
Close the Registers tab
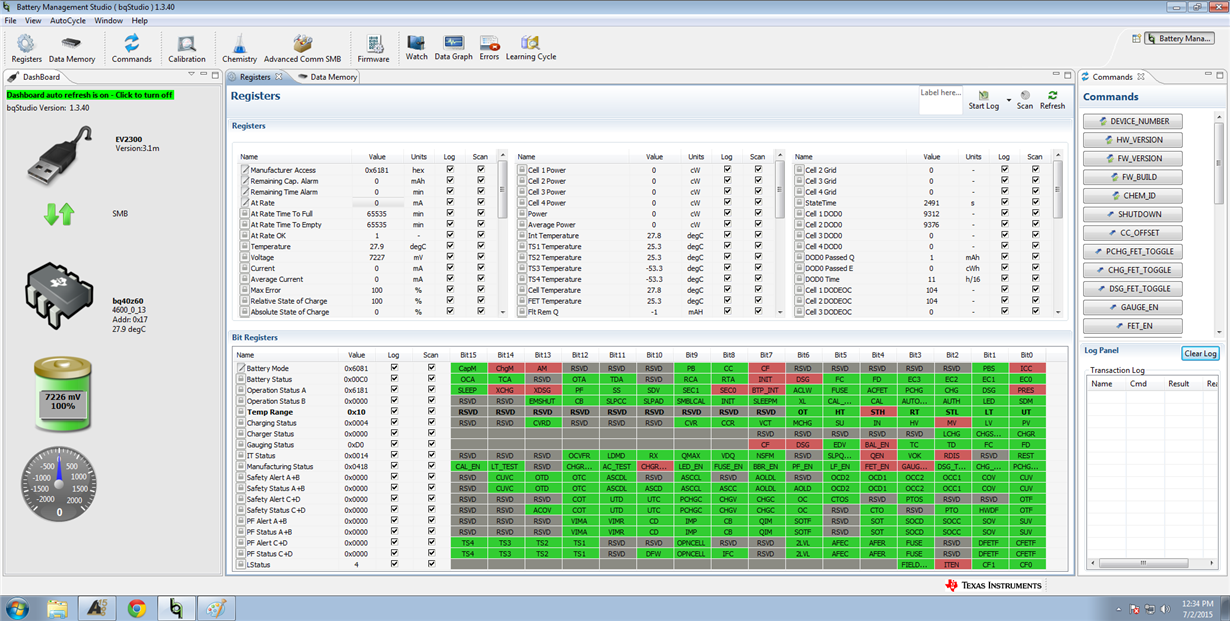pos(279,77)
